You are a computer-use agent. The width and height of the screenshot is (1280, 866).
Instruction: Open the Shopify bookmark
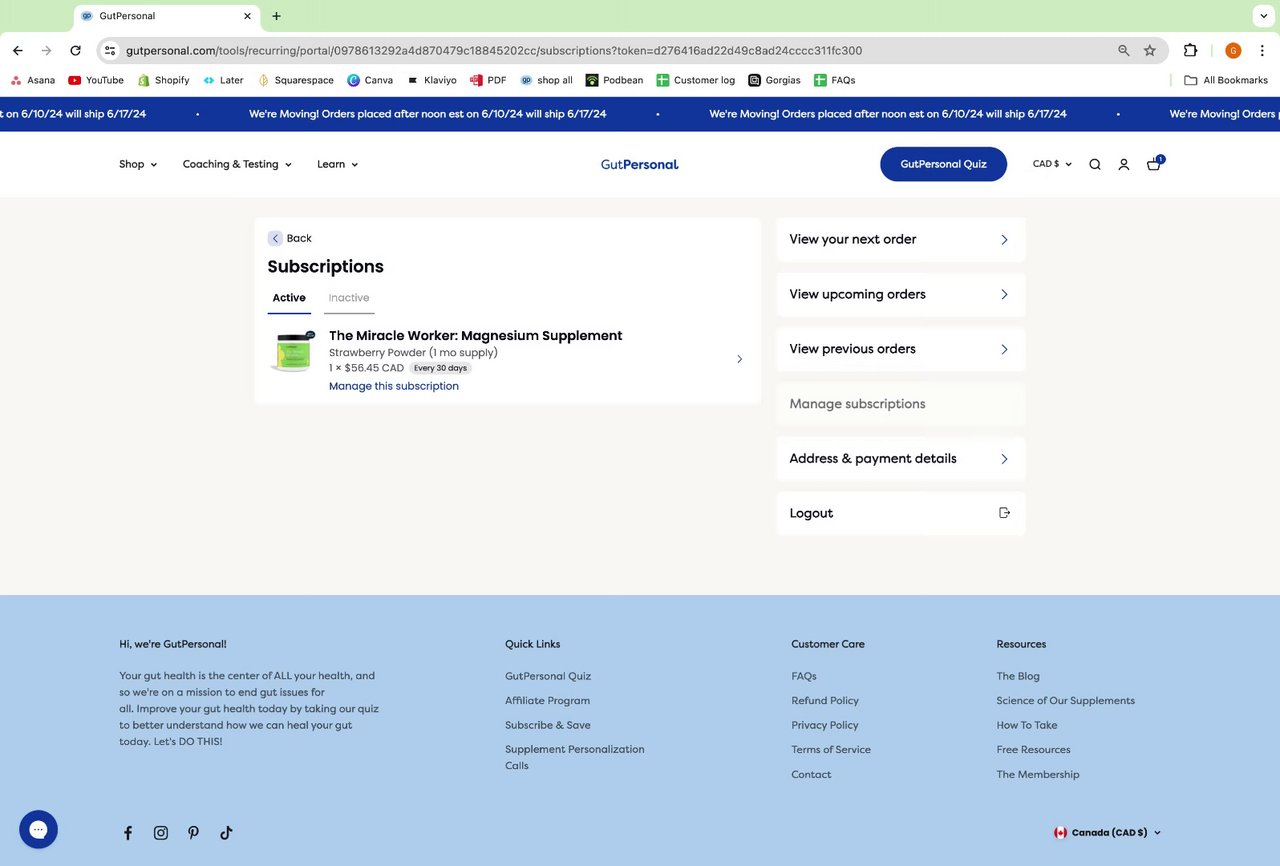click(x=163, y=80)
